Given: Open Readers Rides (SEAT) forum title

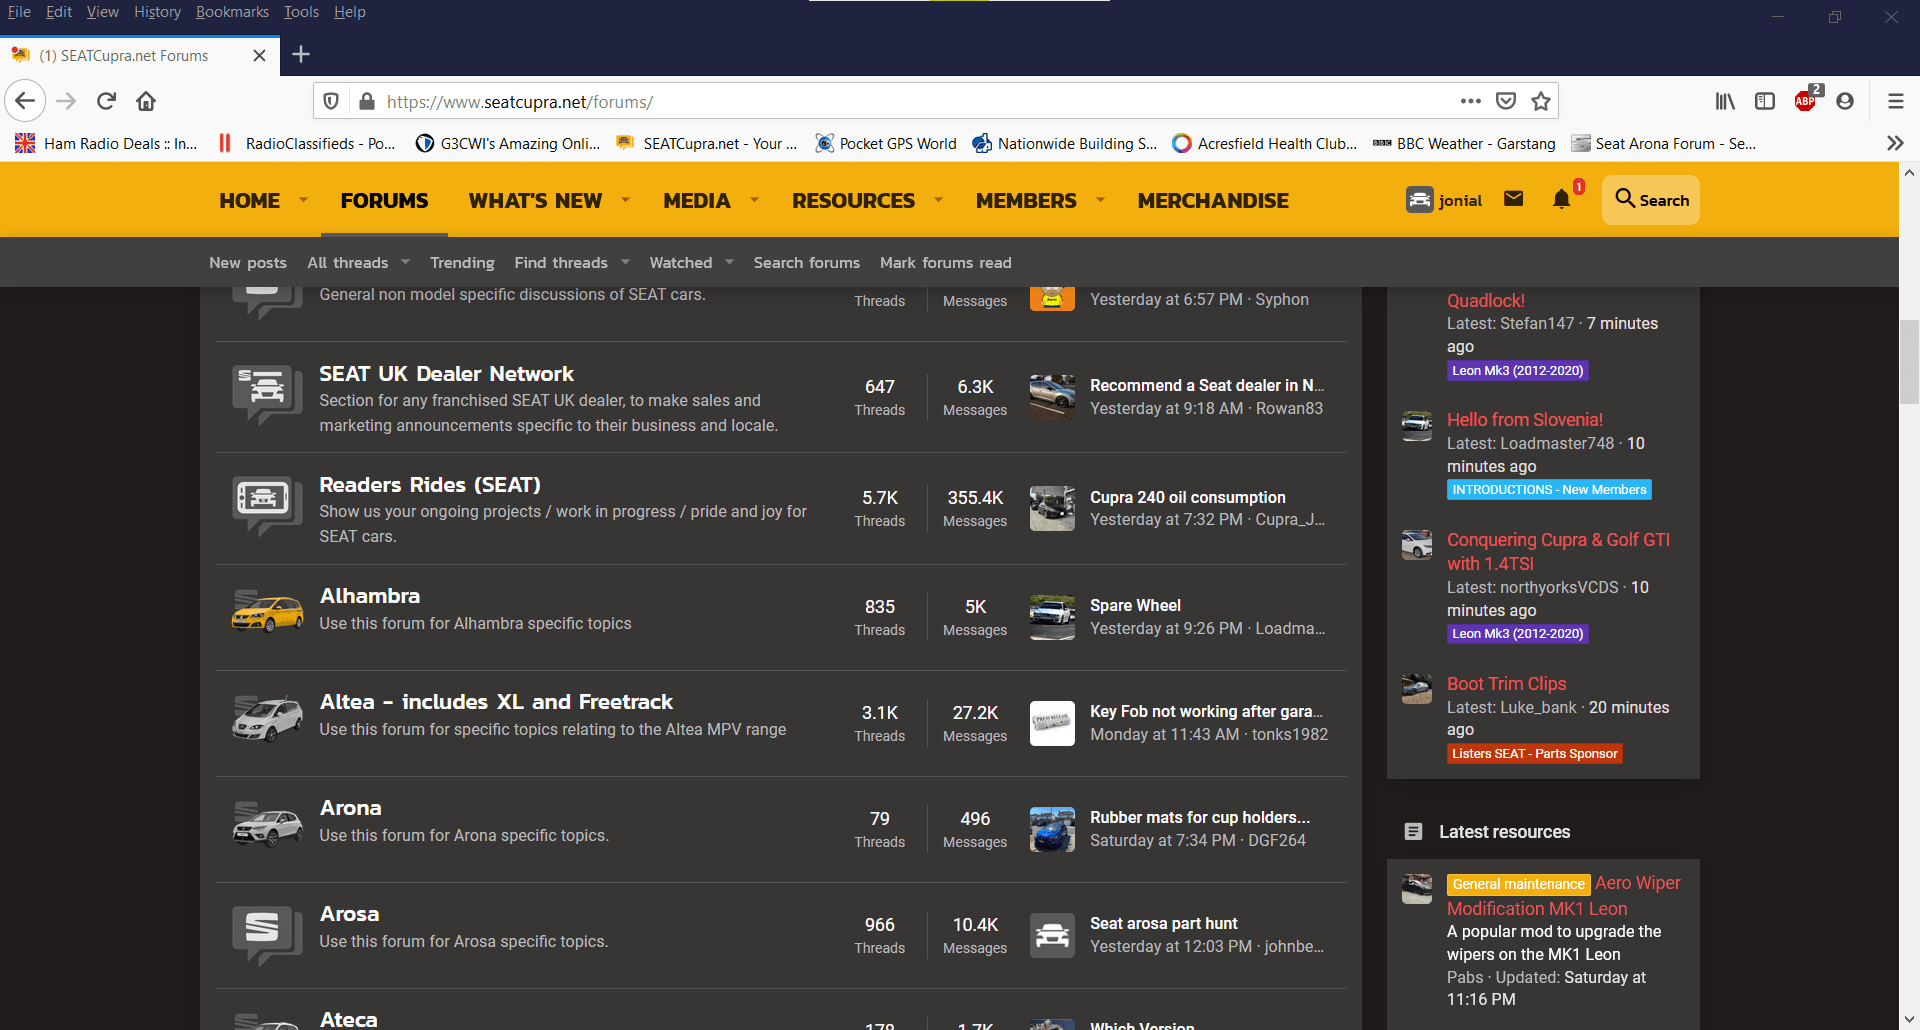Looking at the screenshot, I should click(x=430, y=485).
